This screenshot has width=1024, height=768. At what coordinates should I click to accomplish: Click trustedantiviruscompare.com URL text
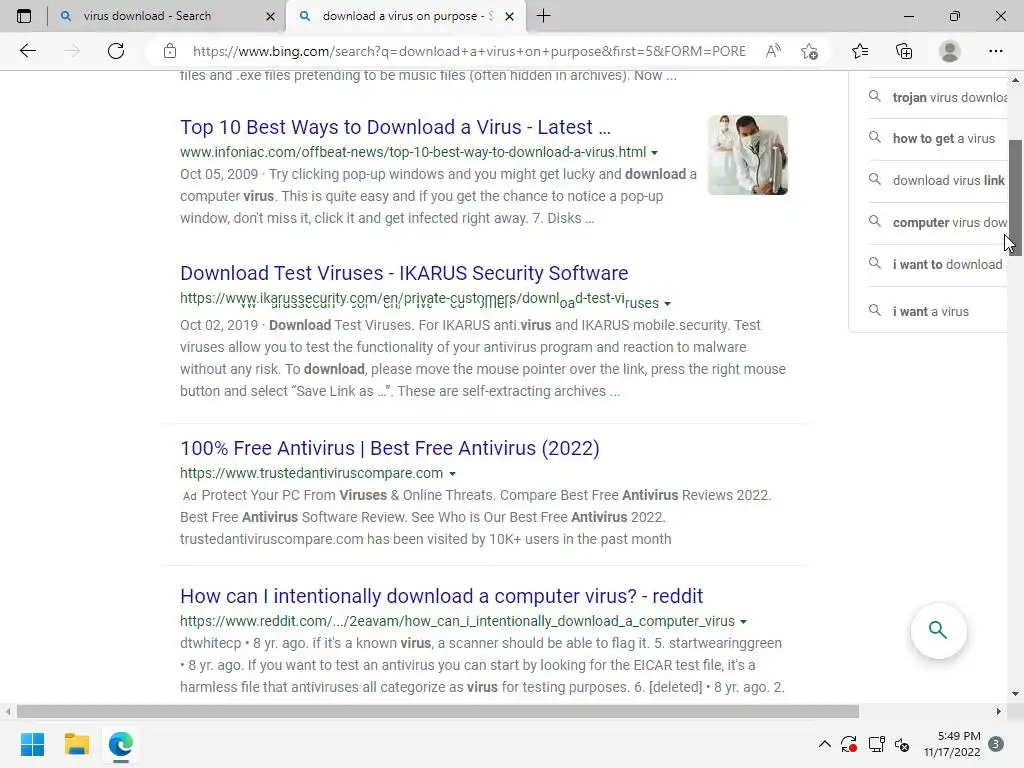(312, 473)
